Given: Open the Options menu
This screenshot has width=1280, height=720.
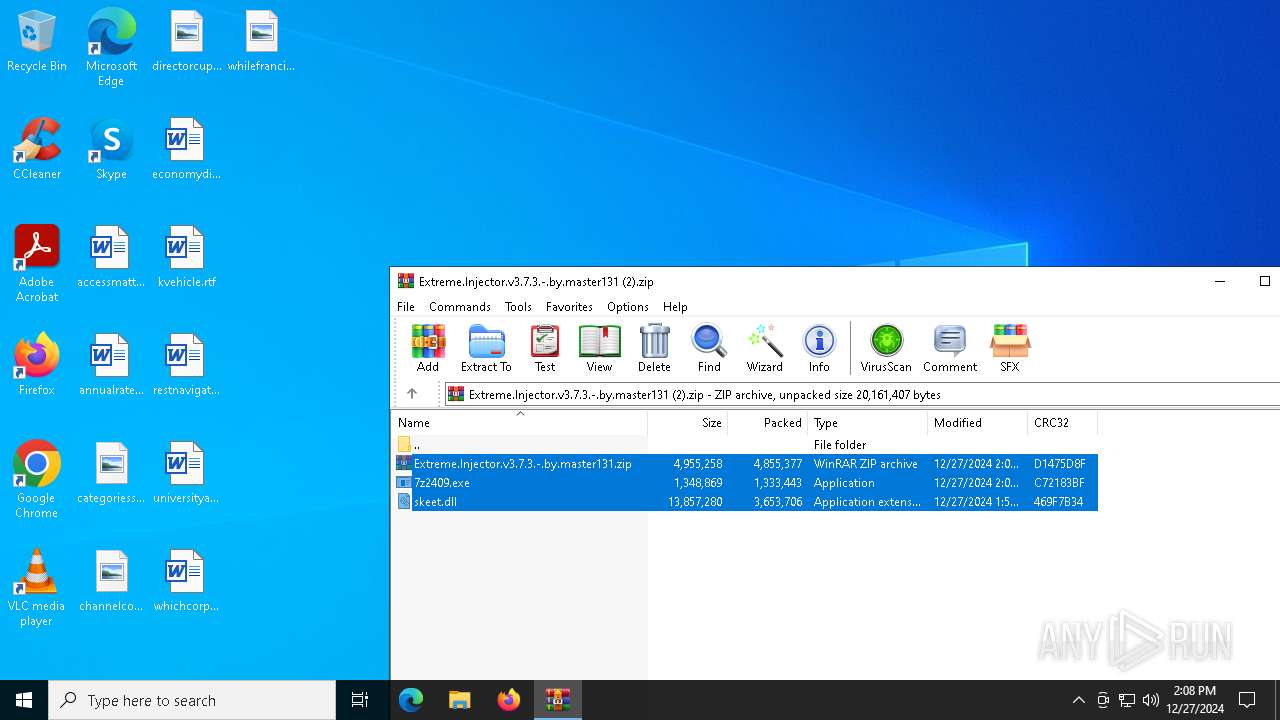Looking at the screenshot, I should click(628, 307).
